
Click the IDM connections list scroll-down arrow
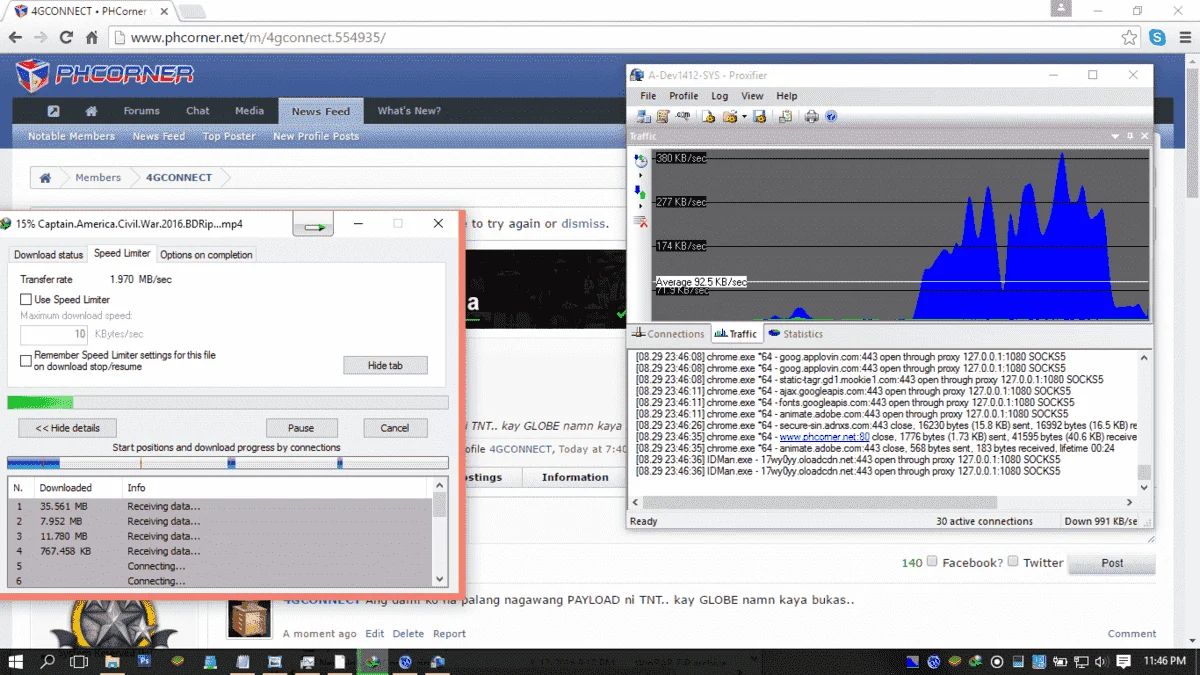point(439,579)
